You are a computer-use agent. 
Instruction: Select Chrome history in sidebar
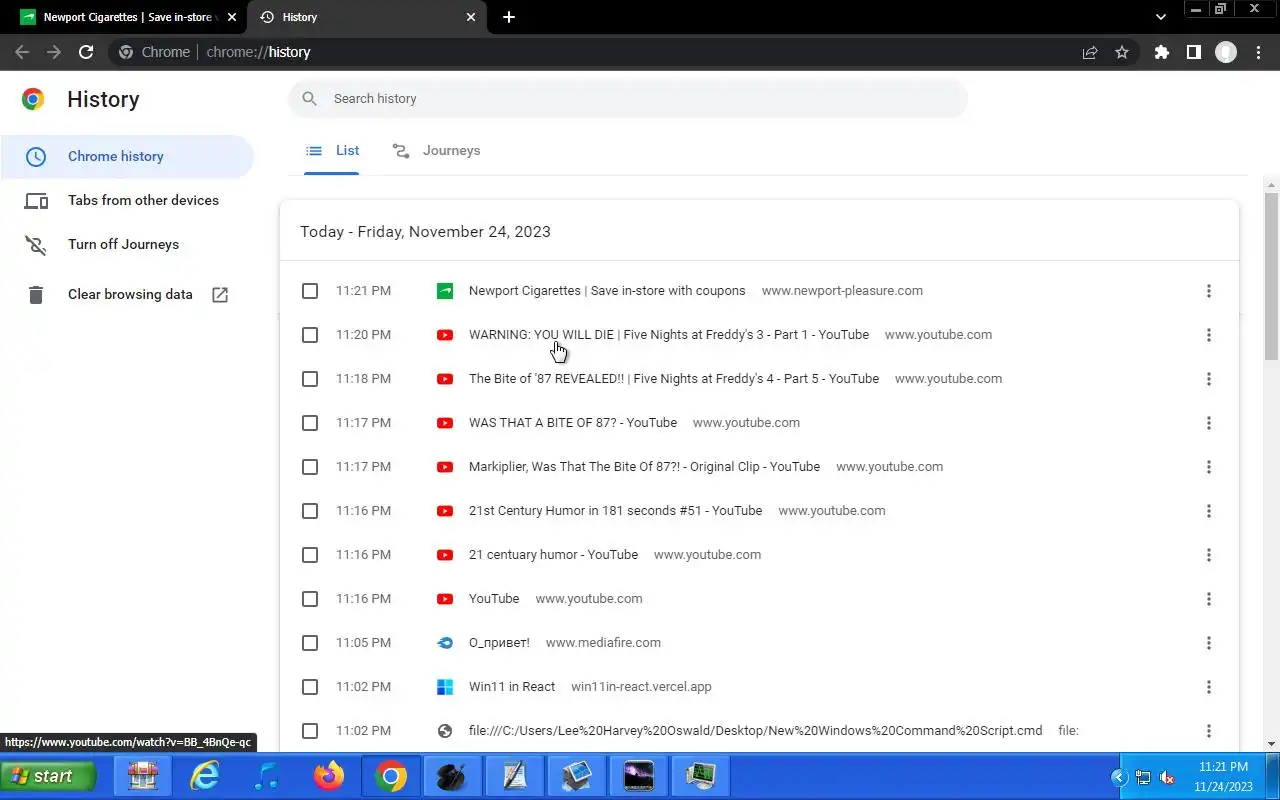[127, 157]
